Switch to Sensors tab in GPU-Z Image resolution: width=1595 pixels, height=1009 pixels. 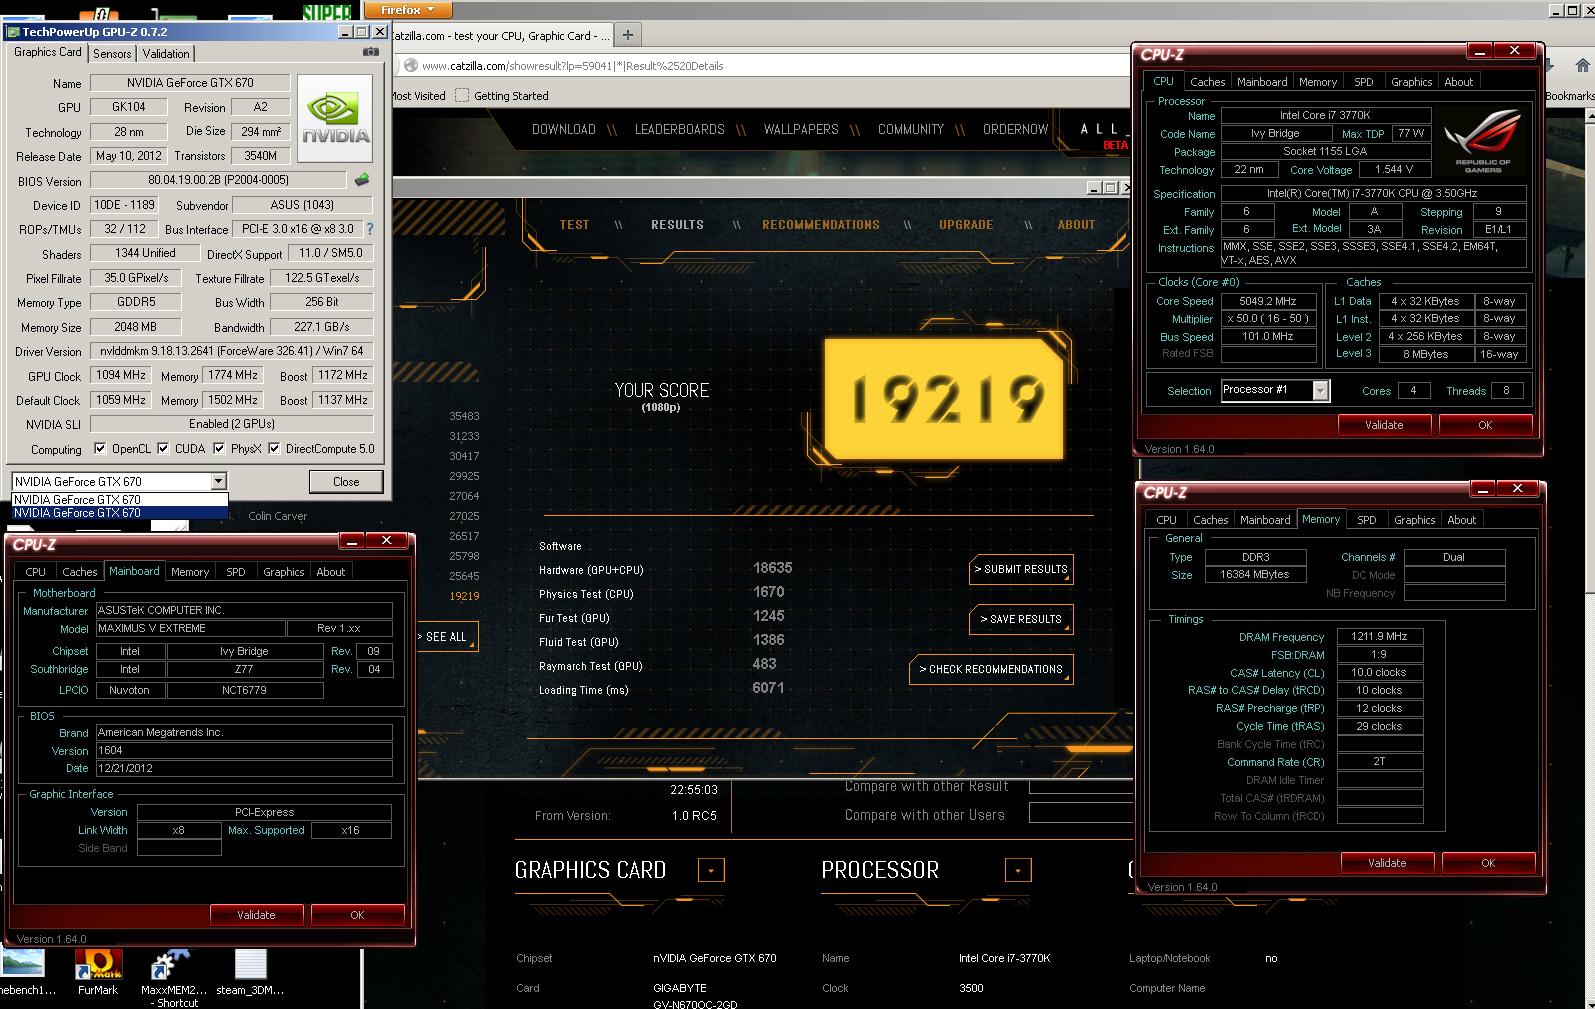[112, 54]
